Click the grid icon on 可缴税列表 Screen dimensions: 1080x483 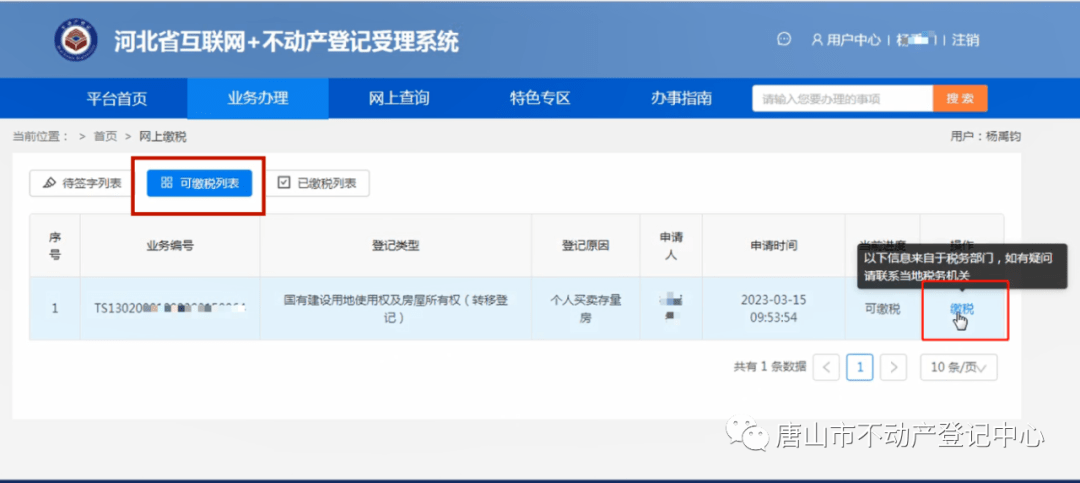pyautogui.click(x=166, y=183)
